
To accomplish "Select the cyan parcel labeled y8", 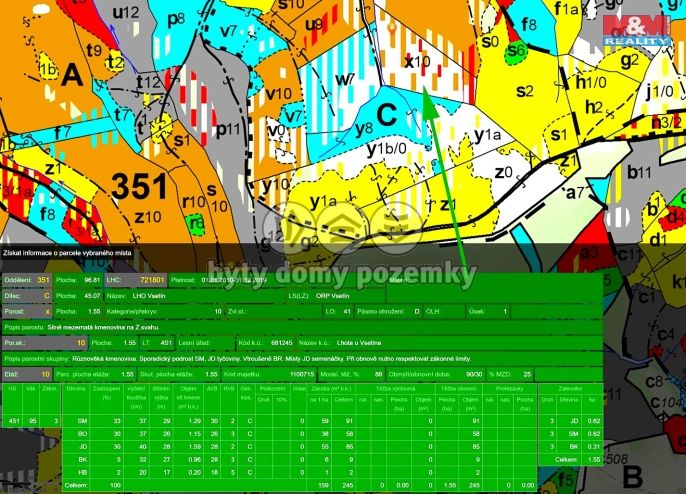I will point(363,128).
